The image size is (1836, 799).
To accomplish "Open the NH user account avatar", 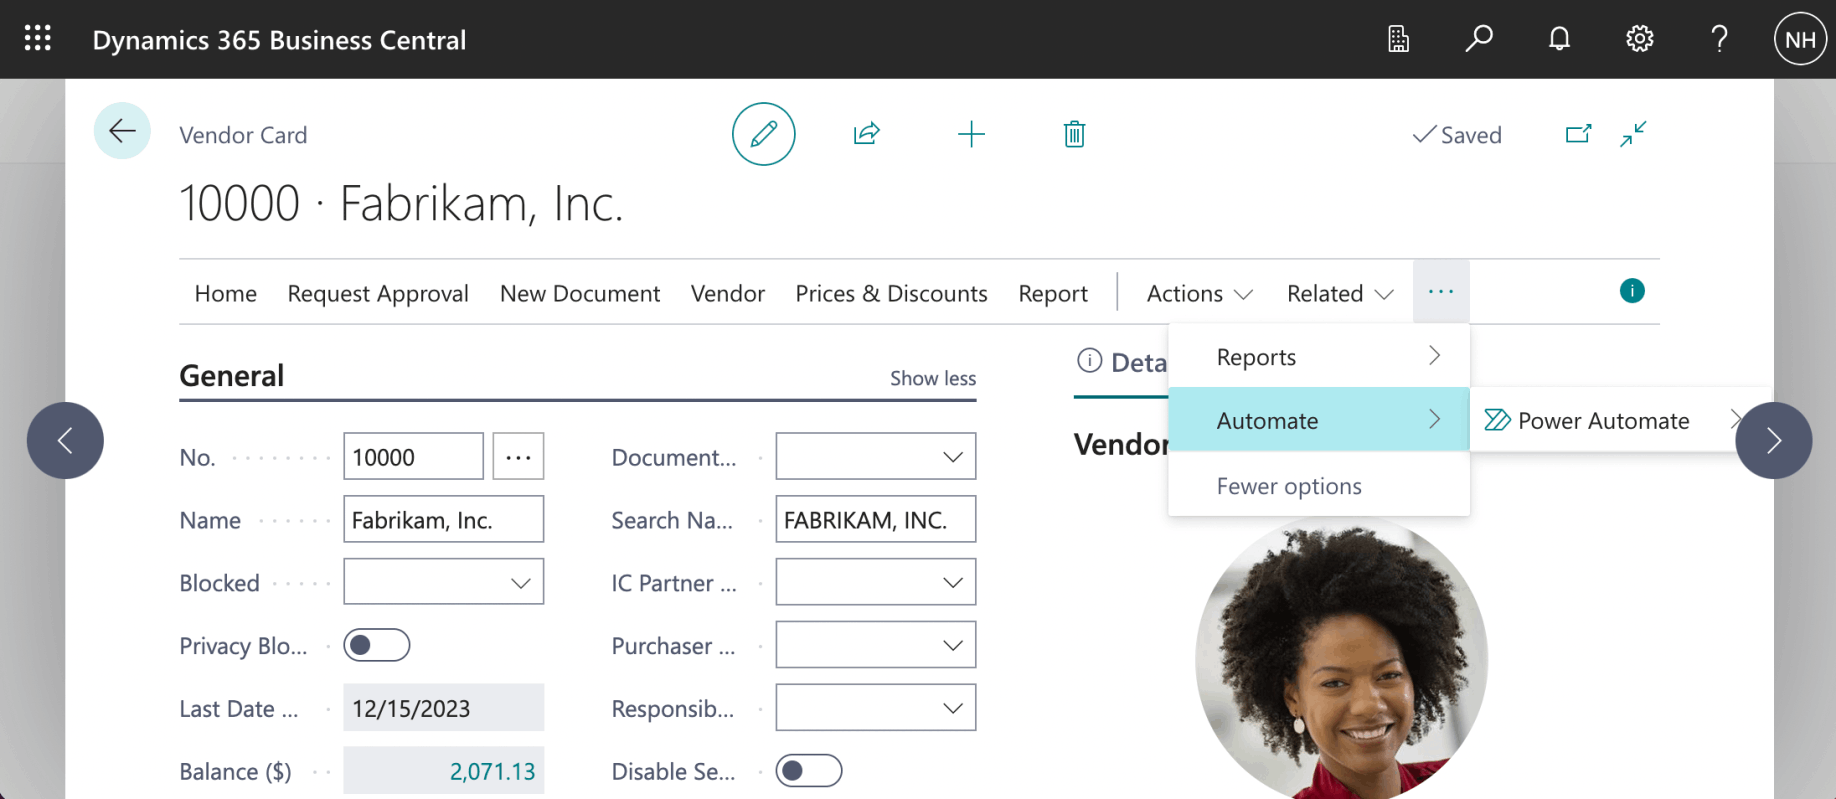I will (1800, 39).
